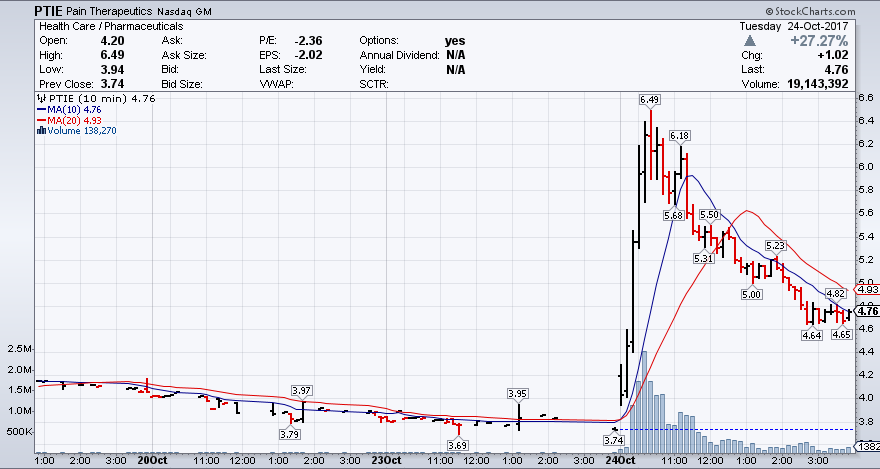880x469 pixels.
Task: Click the copyright symbol before StockCharts.com
Action: pos(790,10)
